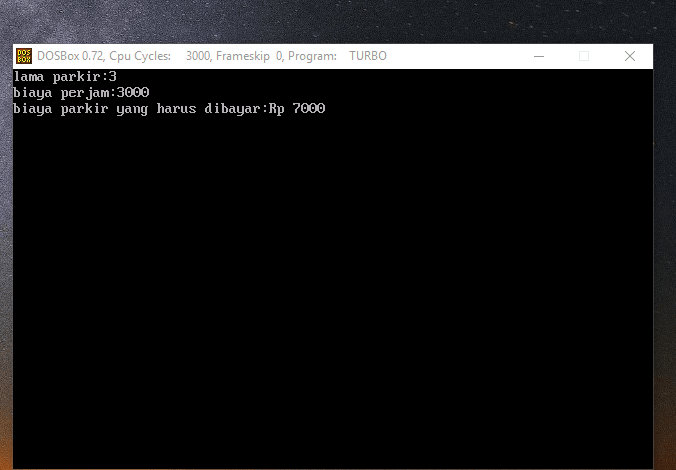Close the DOSBox window
This screenshot has height=470, width=676.
click(630, 56)
